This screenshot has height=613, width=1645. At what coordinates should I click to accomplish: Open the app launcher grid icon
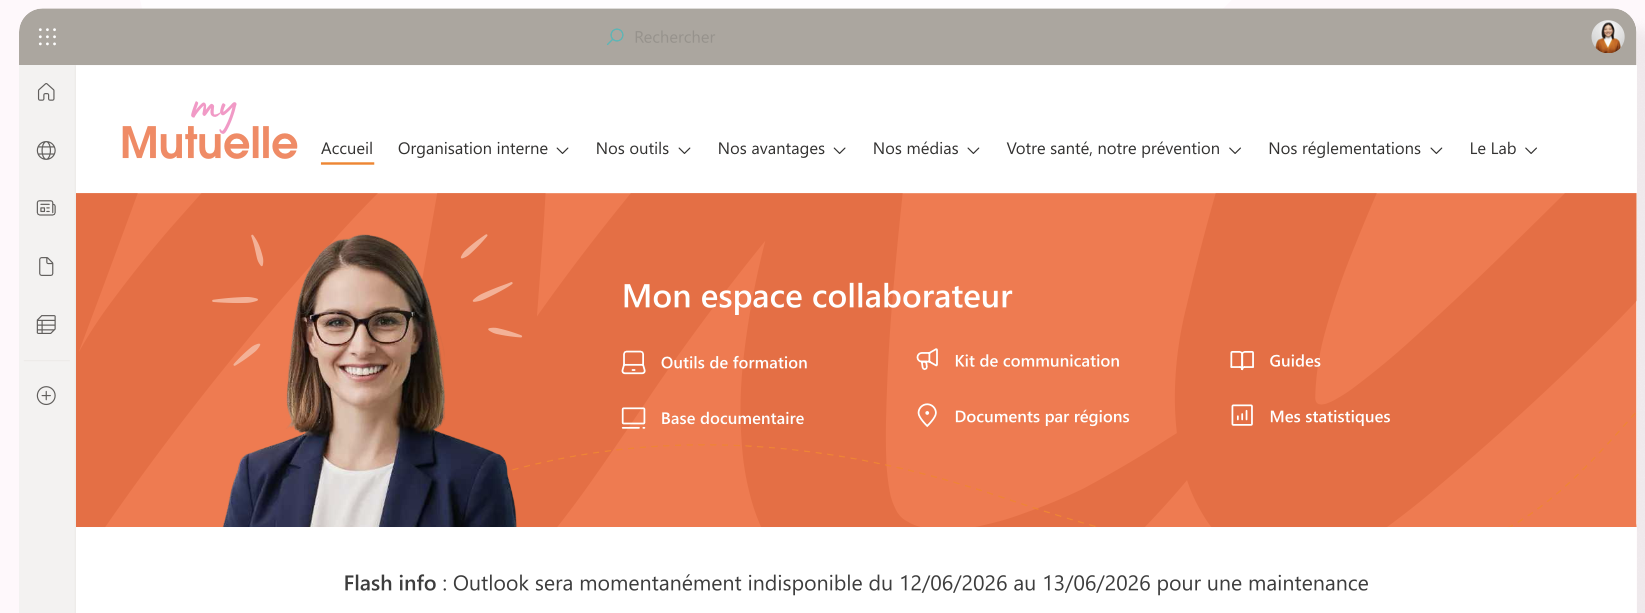pos(47,37)
